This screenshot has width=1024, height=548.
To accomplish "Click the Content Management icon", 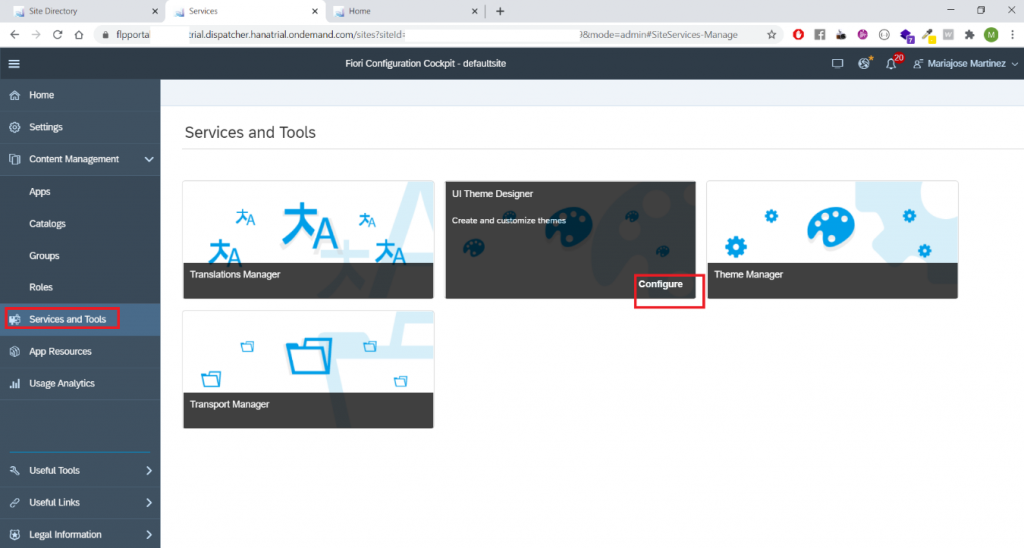I will (14, 159).
